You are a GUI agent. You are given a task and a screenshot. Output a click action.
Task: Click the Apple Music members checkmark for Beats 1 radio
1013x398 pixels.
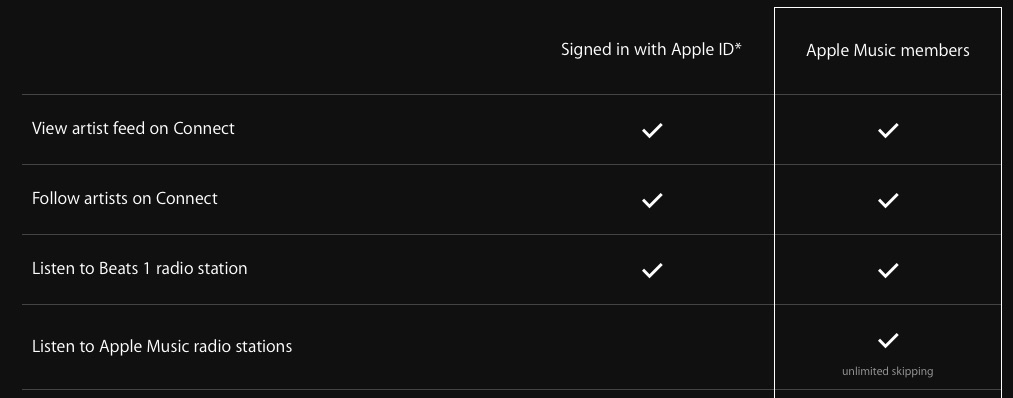888,269
